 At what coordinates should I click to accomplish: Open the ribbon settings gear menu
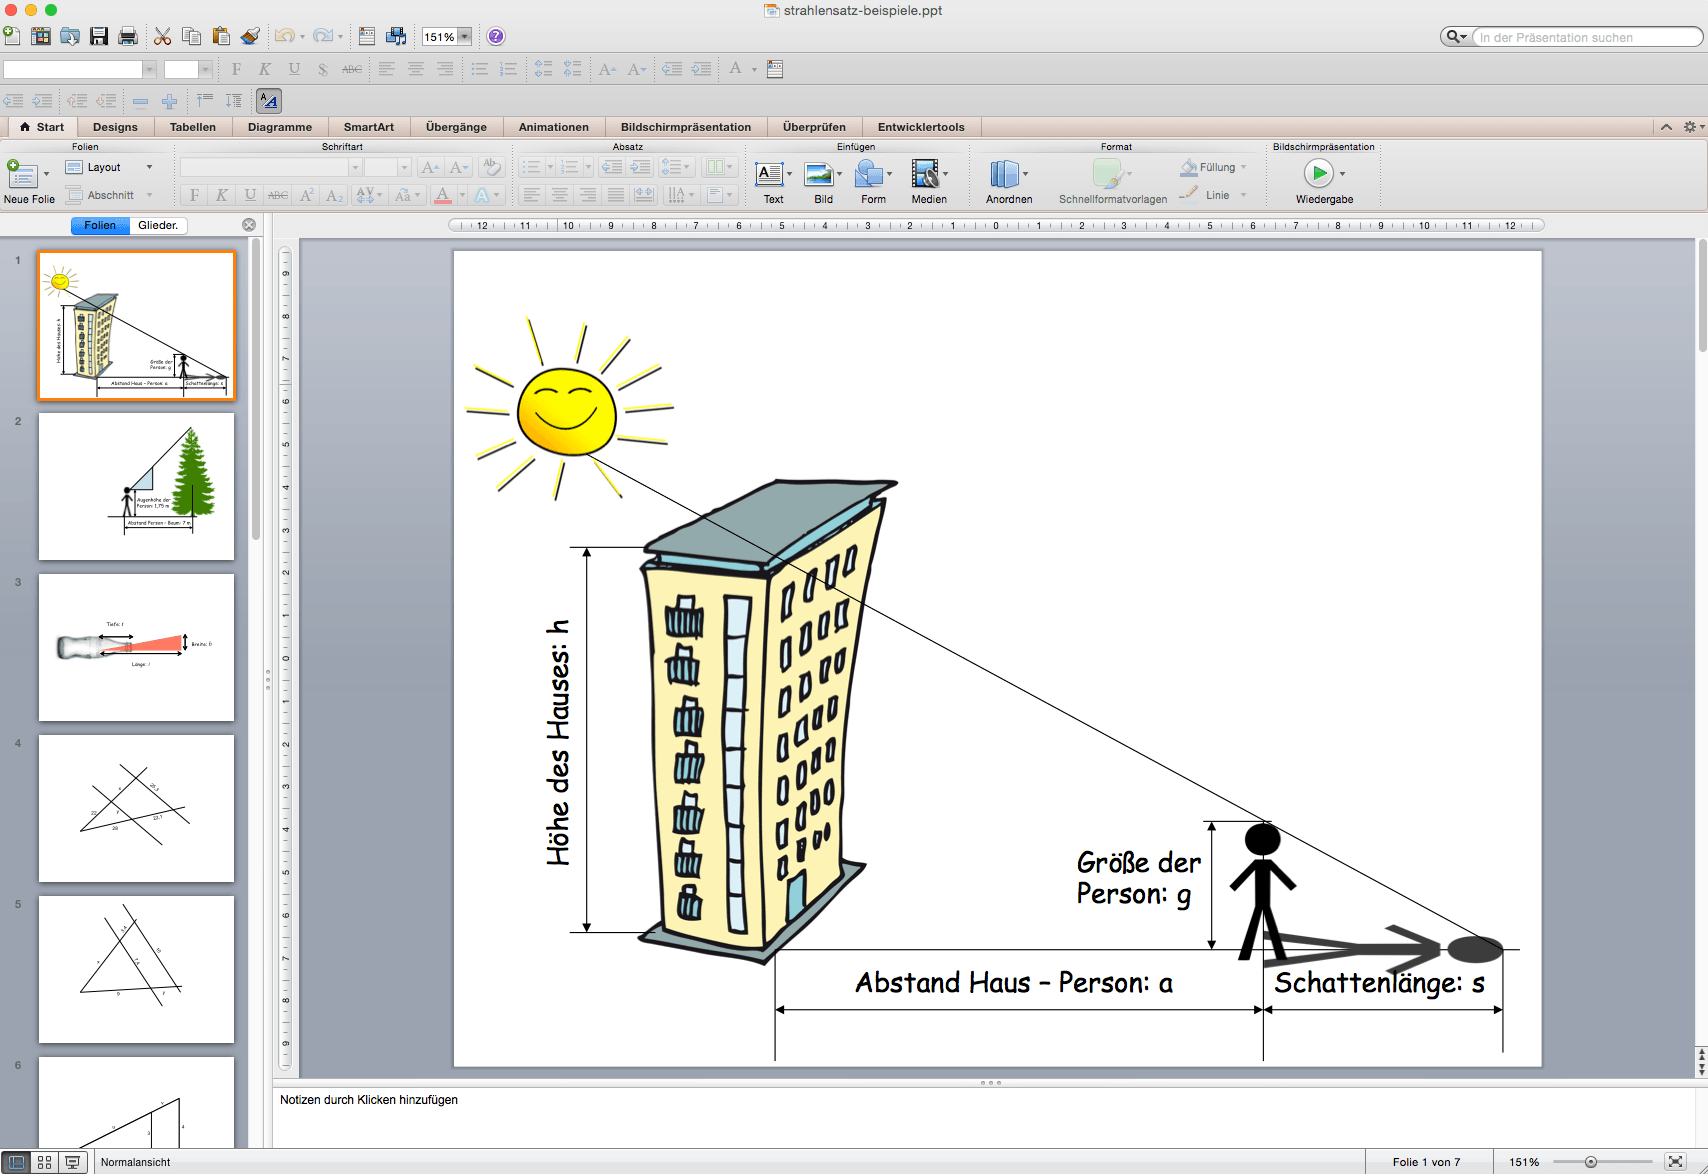pos(1693,127)
